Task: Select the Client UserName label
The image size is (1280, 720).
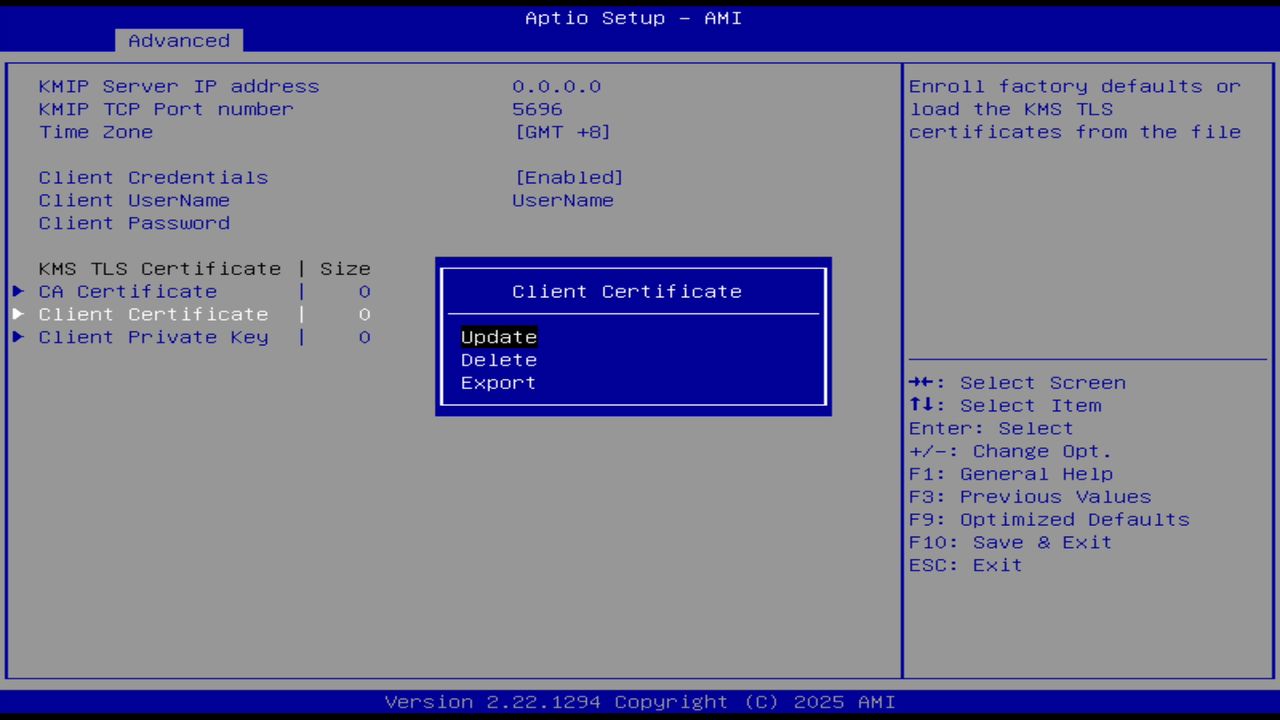Action: (134, 200)
